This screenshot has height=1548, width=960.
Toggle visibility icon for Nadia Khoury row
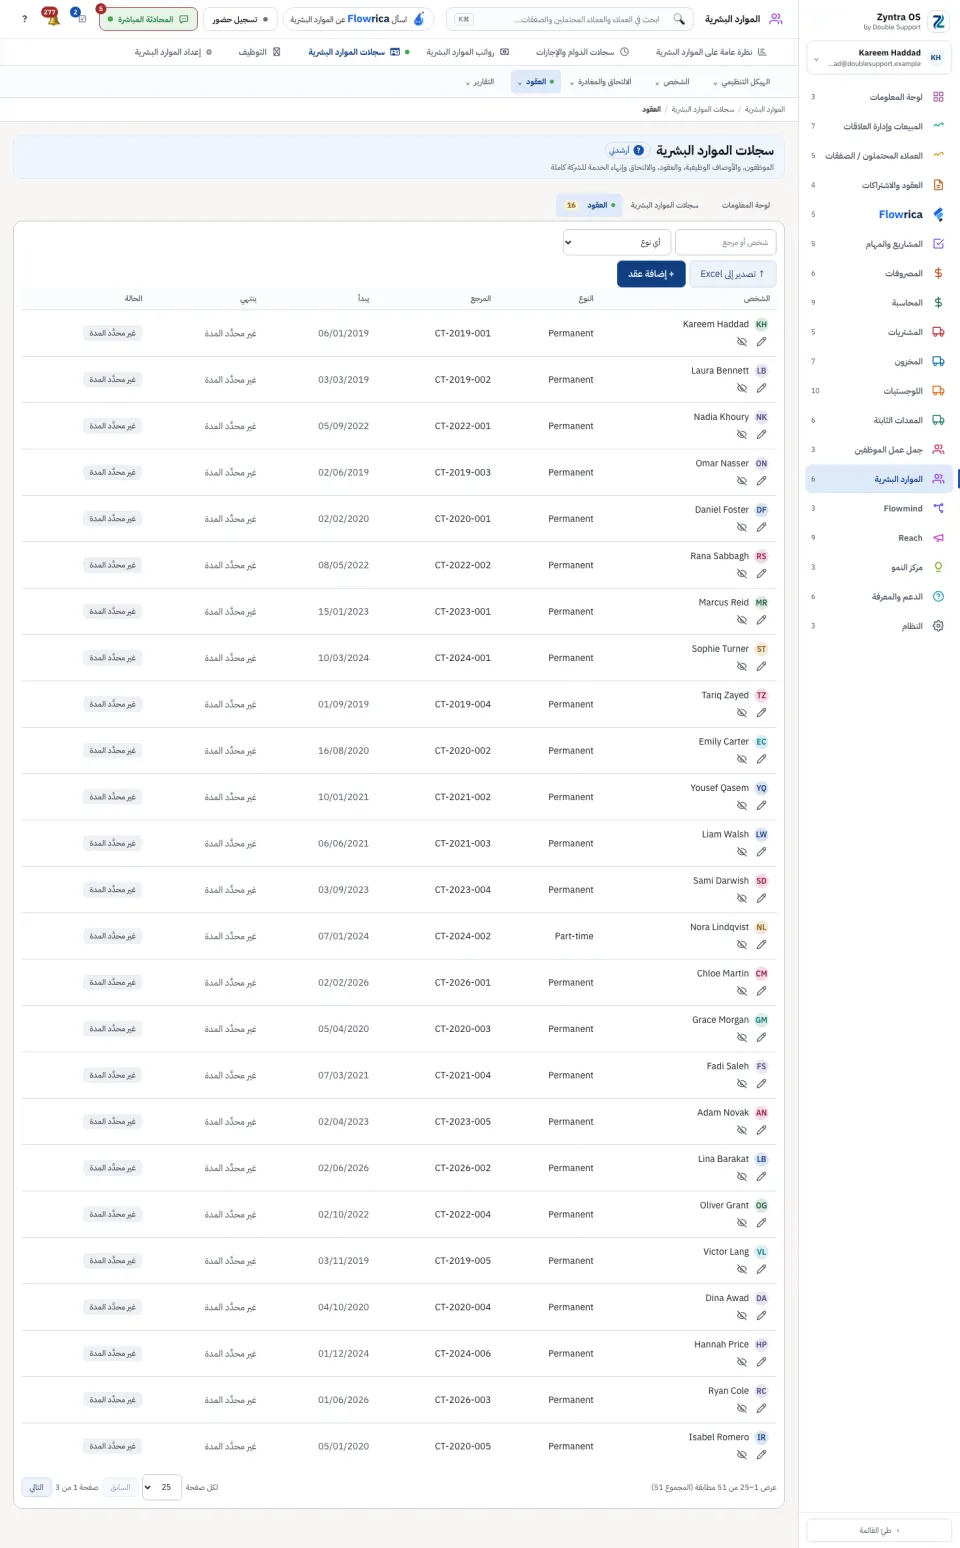click(742, 434)
